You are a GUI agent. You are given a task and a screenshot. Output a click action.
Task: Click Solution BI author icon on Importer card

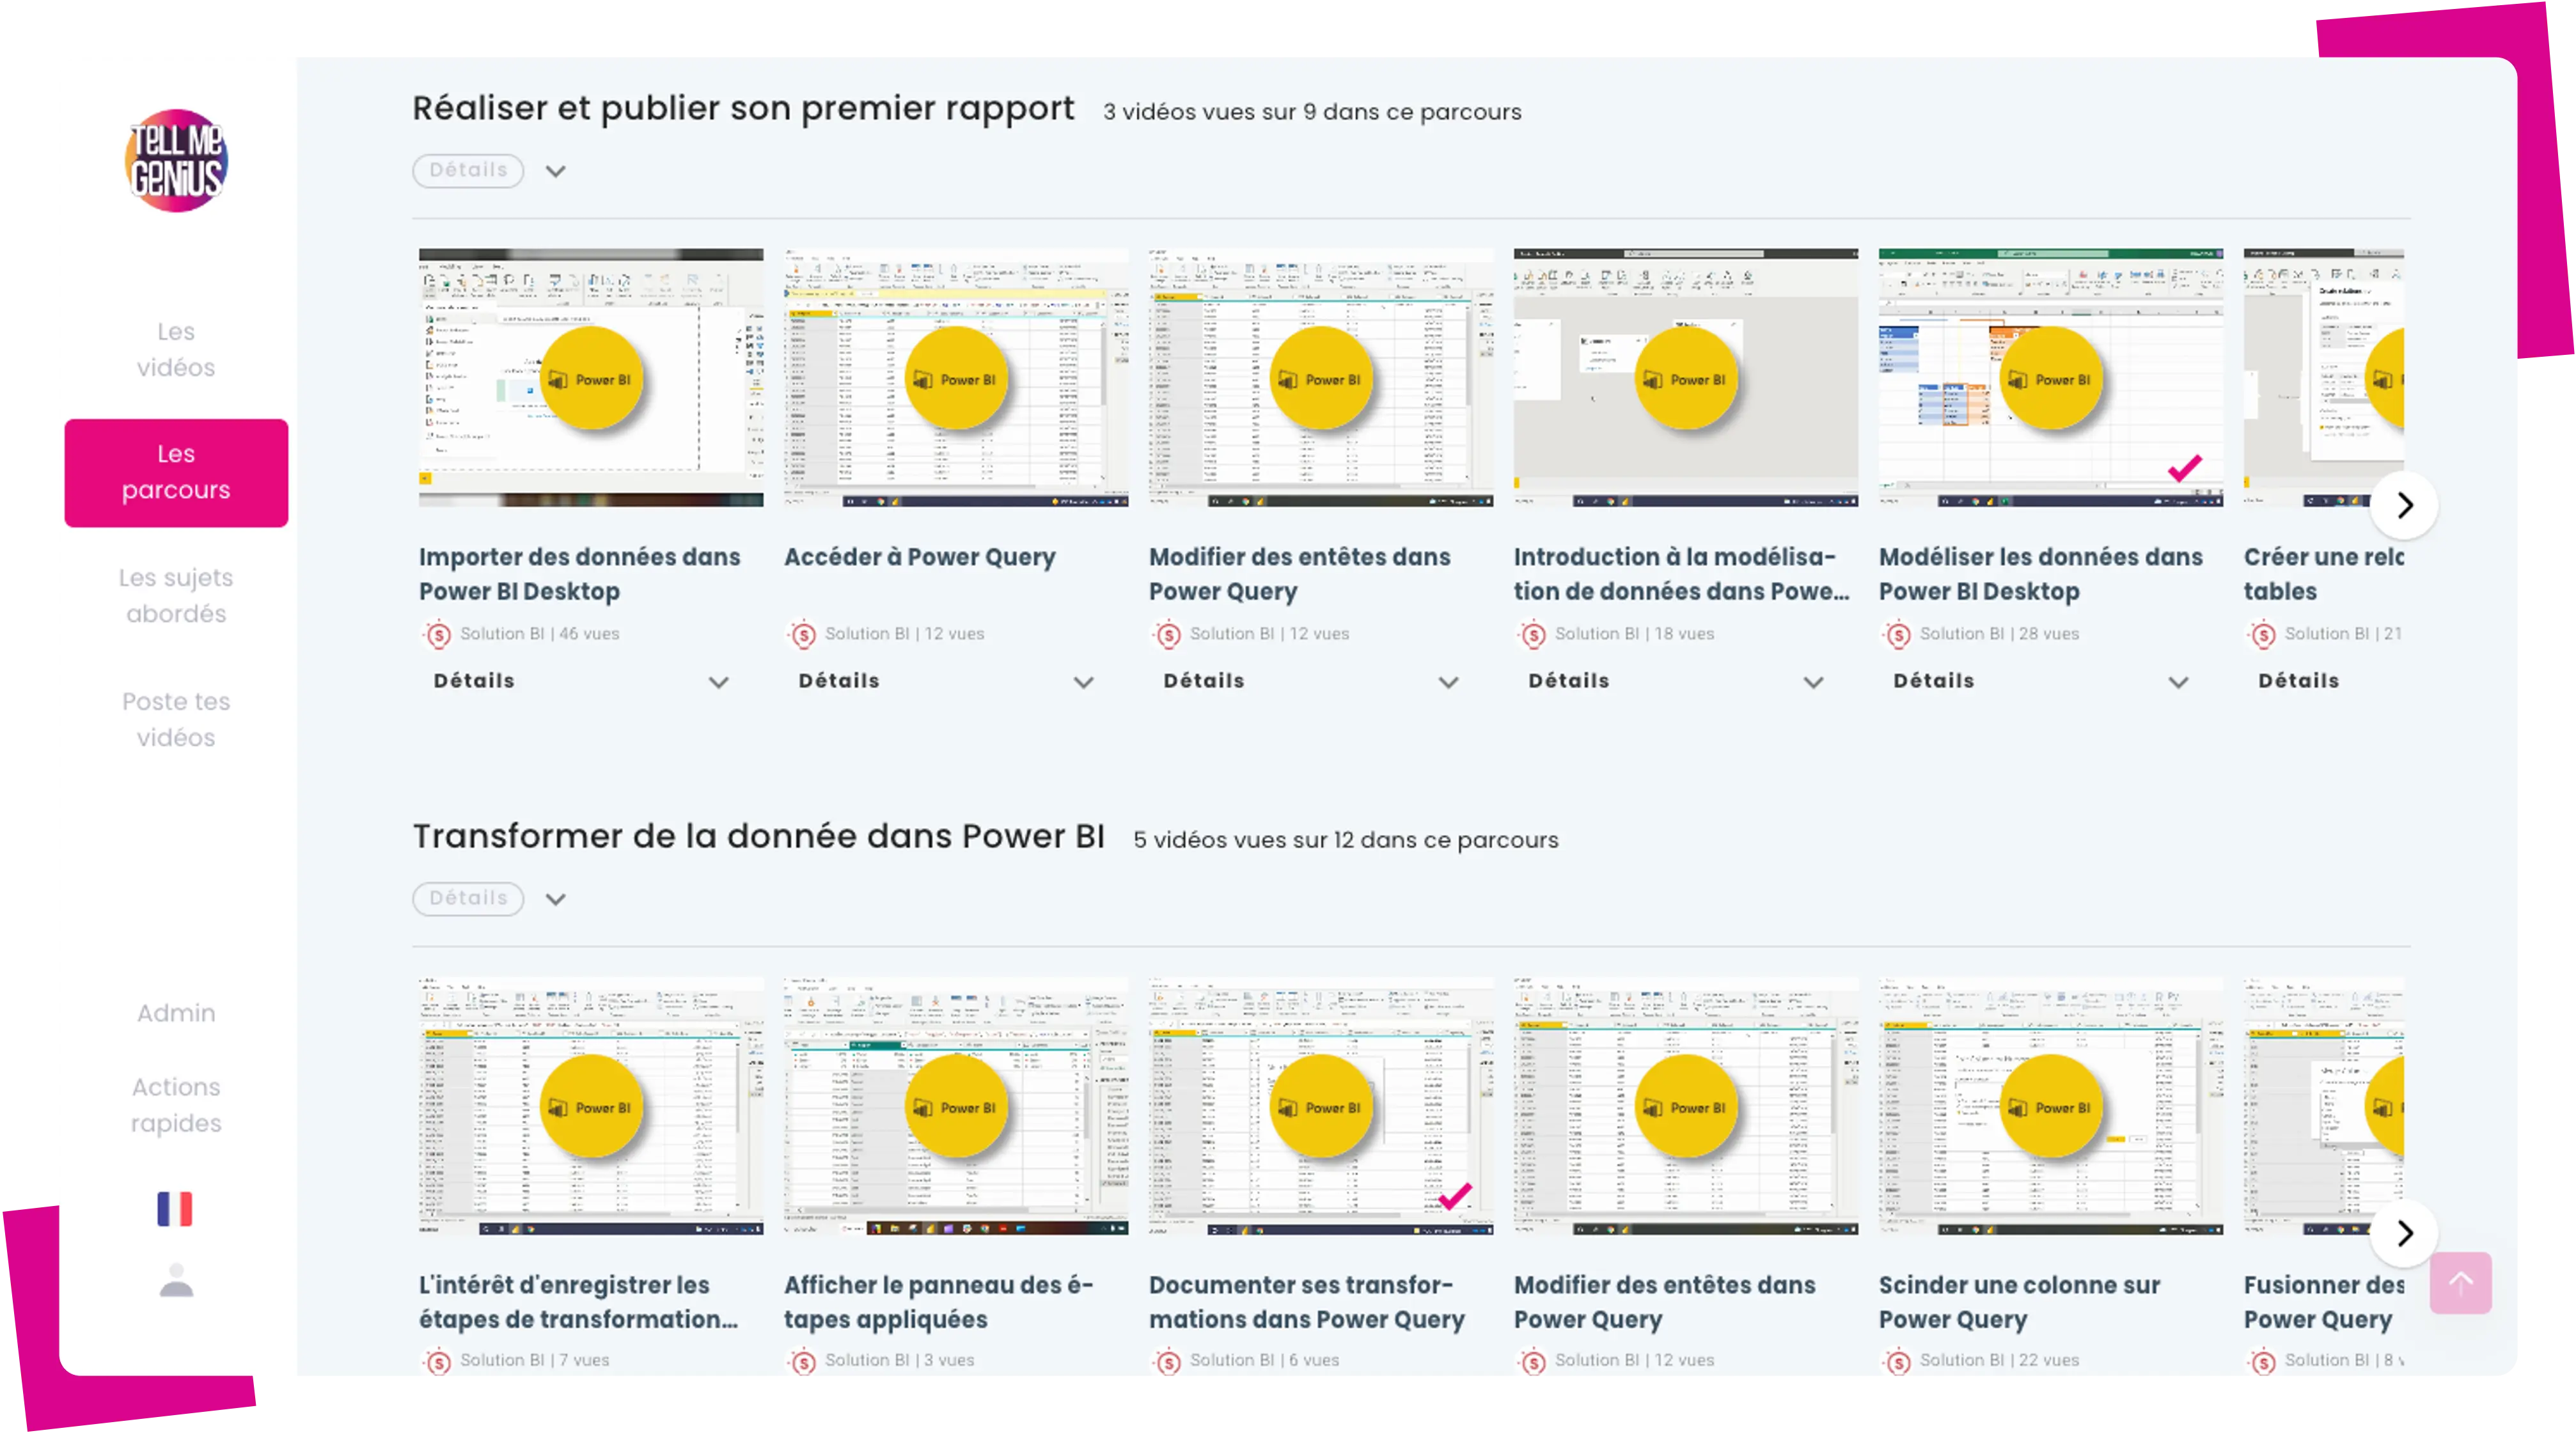(438, 634)
